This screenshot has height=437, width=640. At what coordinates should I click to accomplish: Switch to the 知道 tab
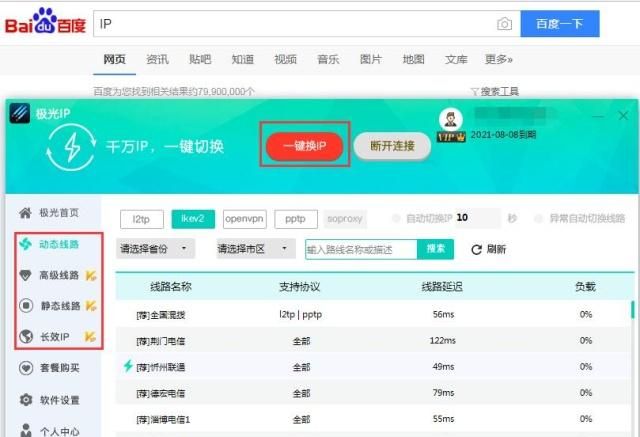243,60
